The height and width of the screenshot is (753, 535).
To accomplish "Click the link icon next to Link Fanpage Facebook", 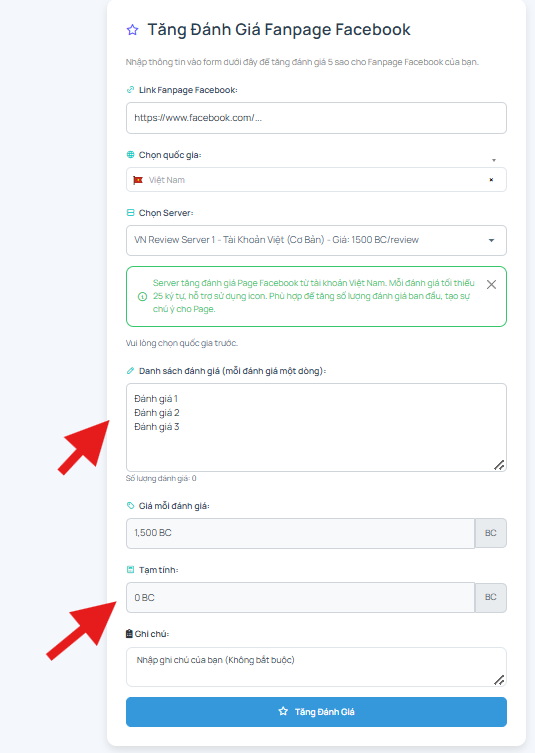I will (130, 90).
